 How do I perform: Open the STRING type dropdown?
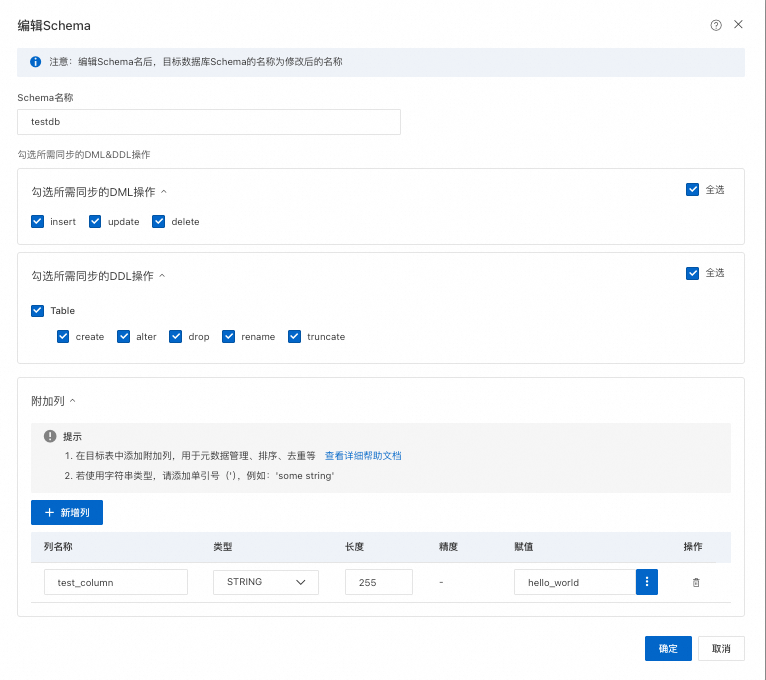266,582
